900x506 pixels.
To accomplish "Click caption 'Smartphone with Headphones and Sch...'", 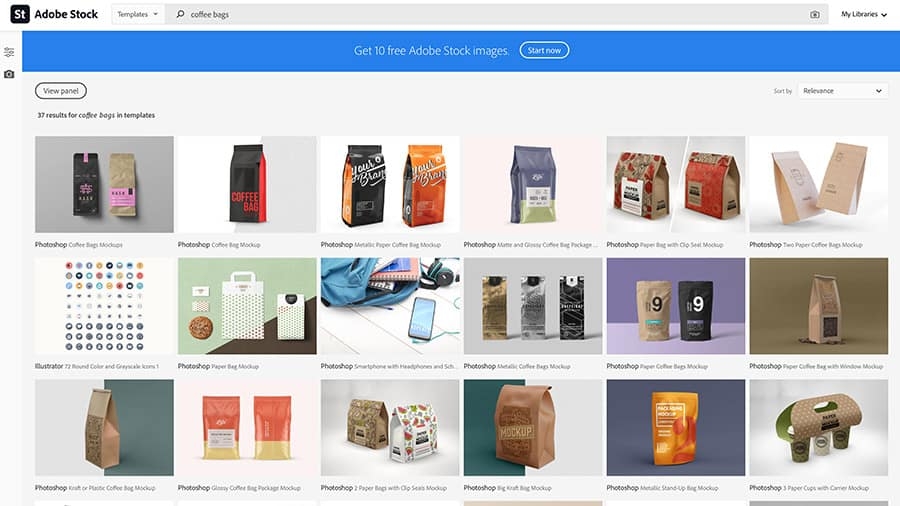I will tap(405, 366).
